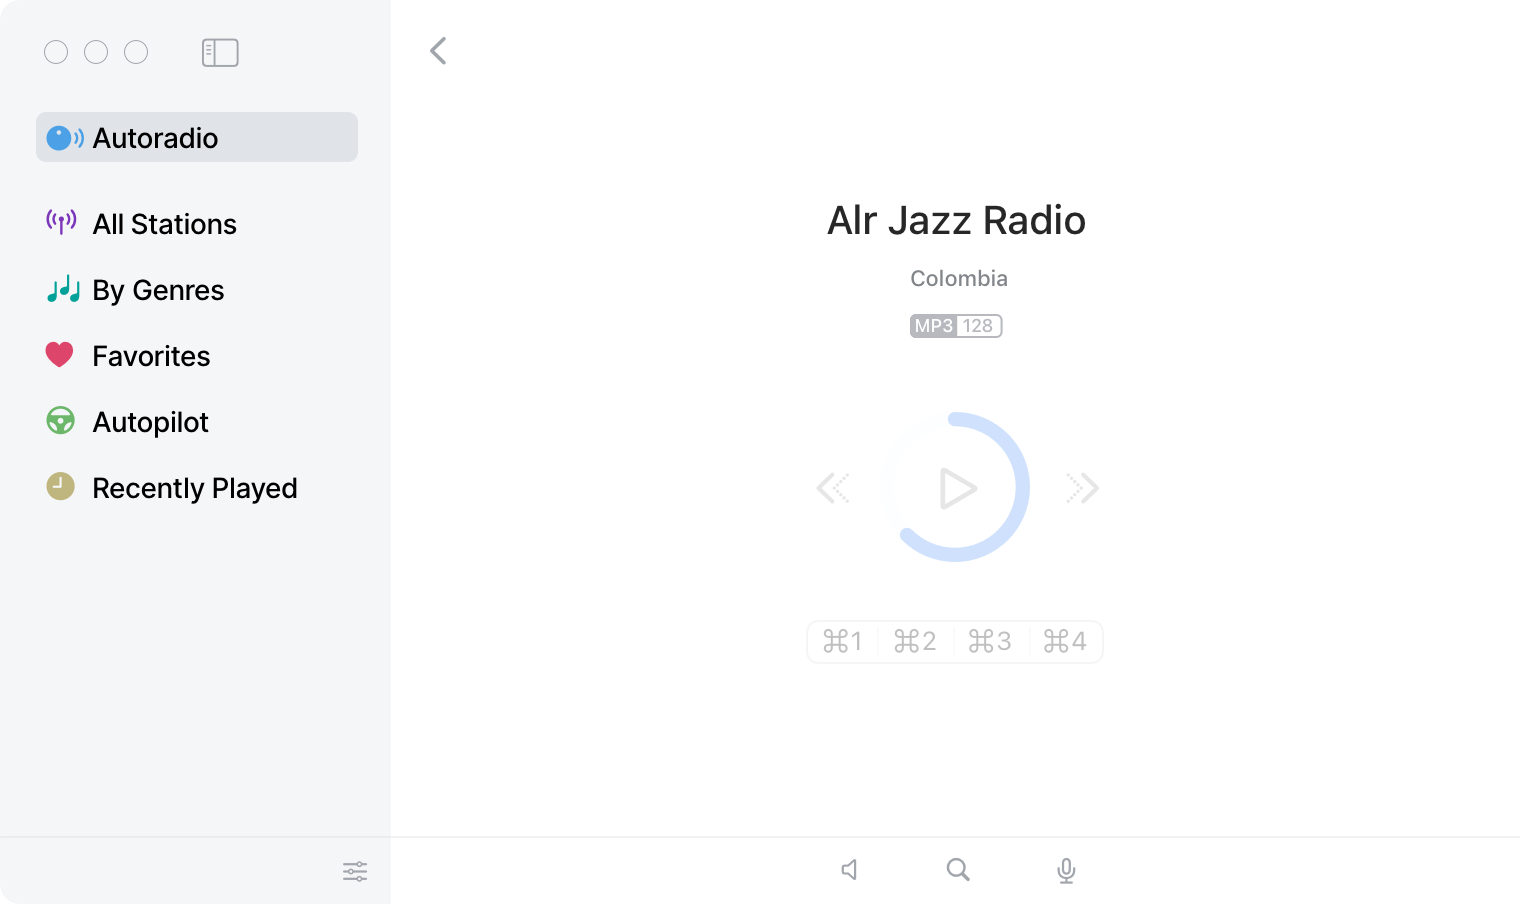
Task: Open the equalizer settings
Action: pos(355,871)
